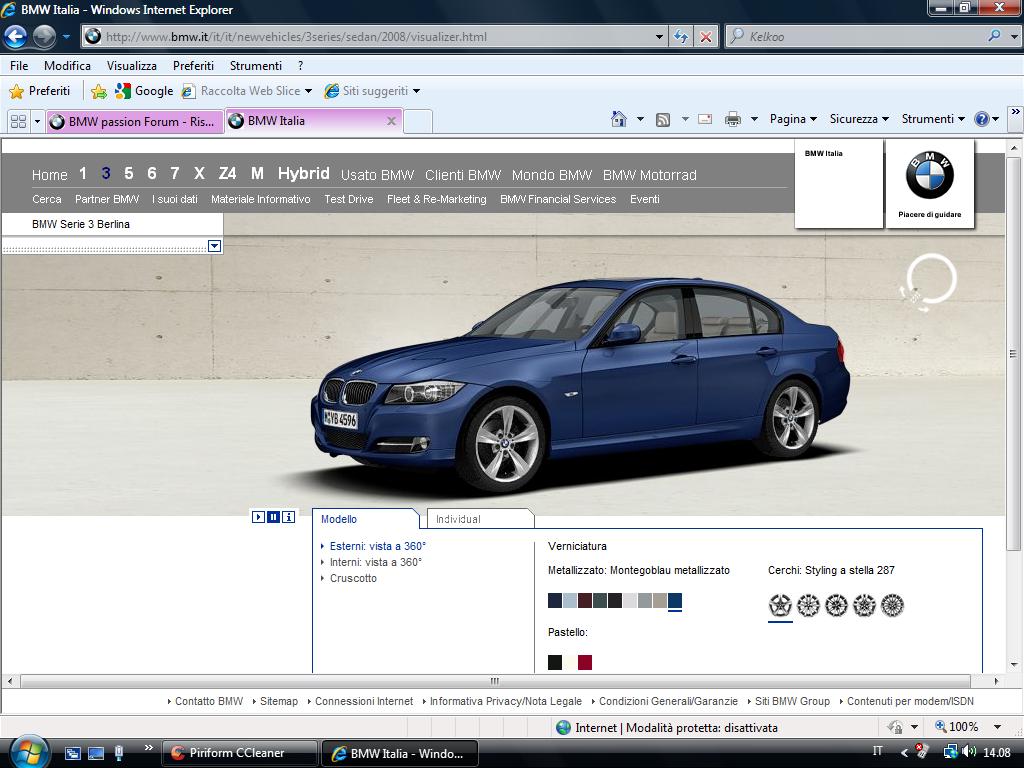The height and width of the screenshot is (768, 1024).
Task: Open the Cruscotto view link
Action: click(x=353, y=578)
